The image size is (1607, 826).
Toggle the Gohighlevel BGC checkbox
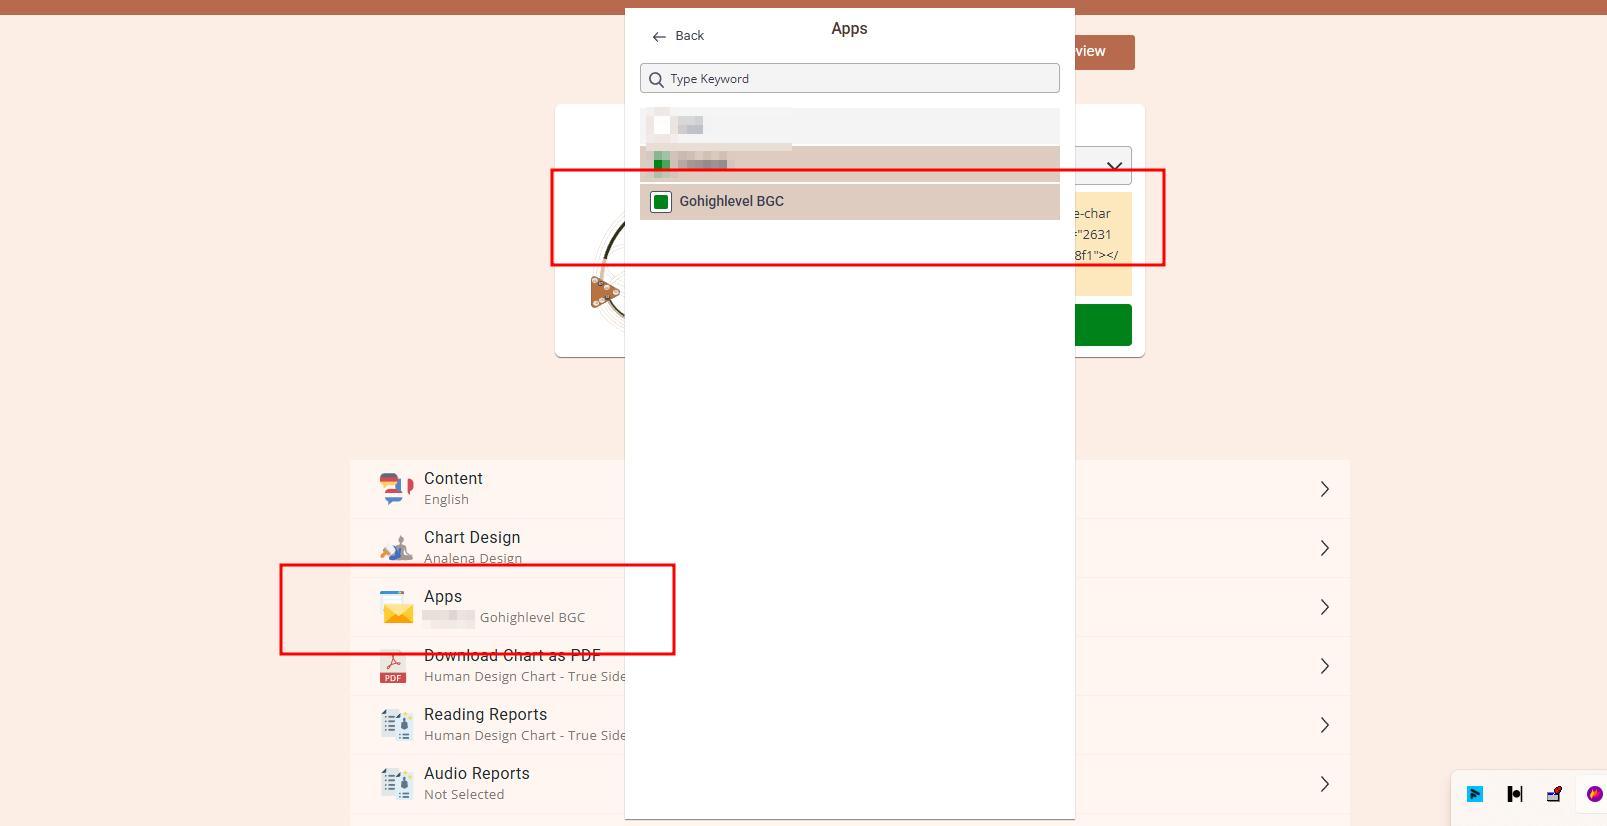coord(661,202)
